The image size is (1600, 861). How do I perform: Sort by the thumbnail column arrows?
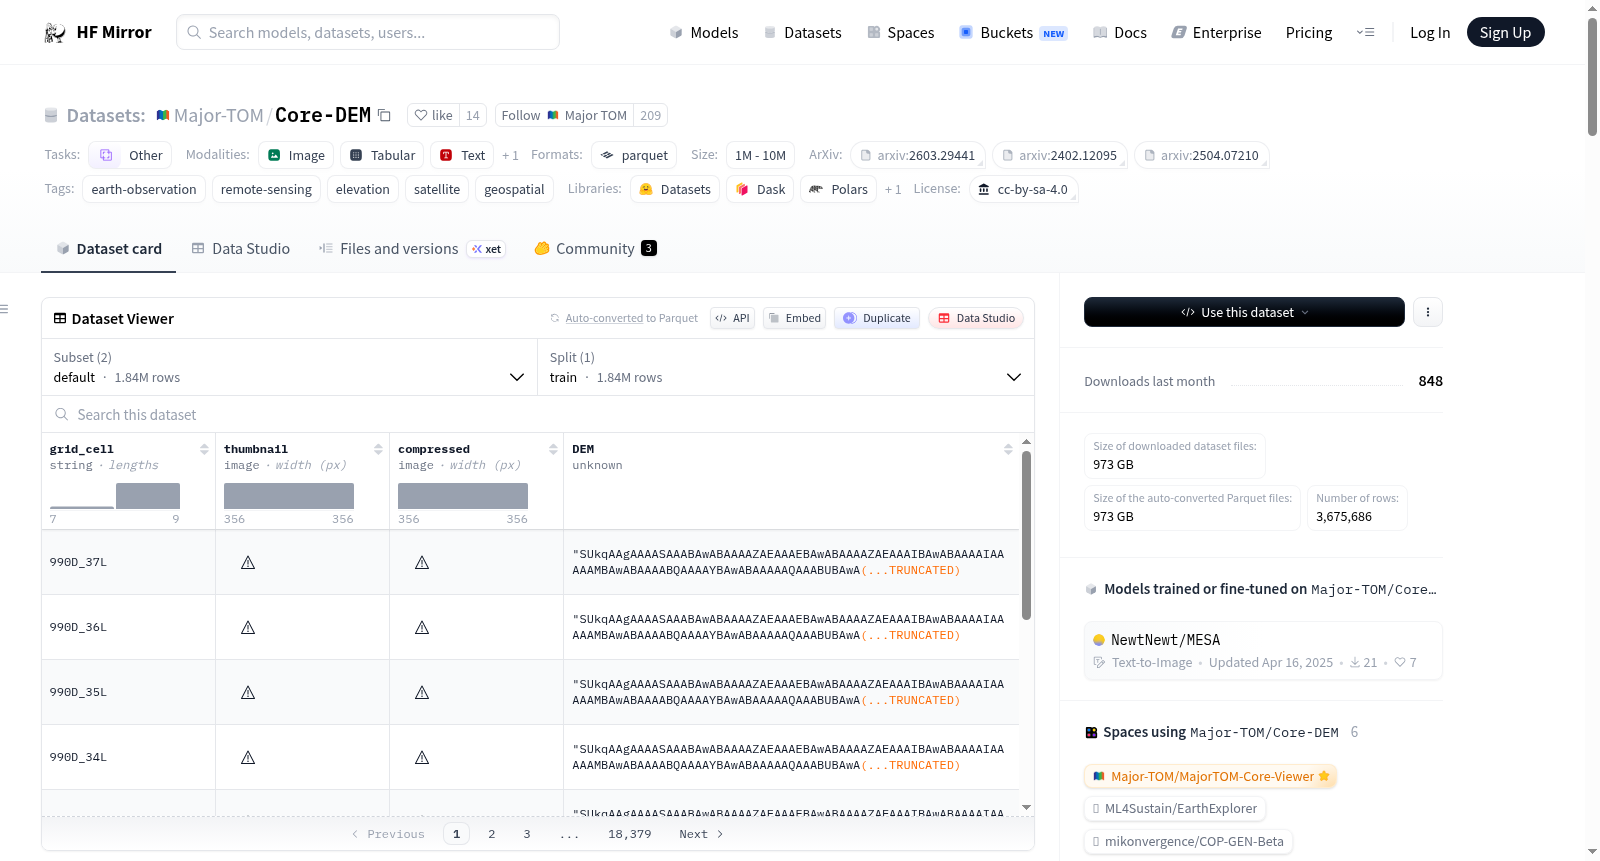[378, 449]
